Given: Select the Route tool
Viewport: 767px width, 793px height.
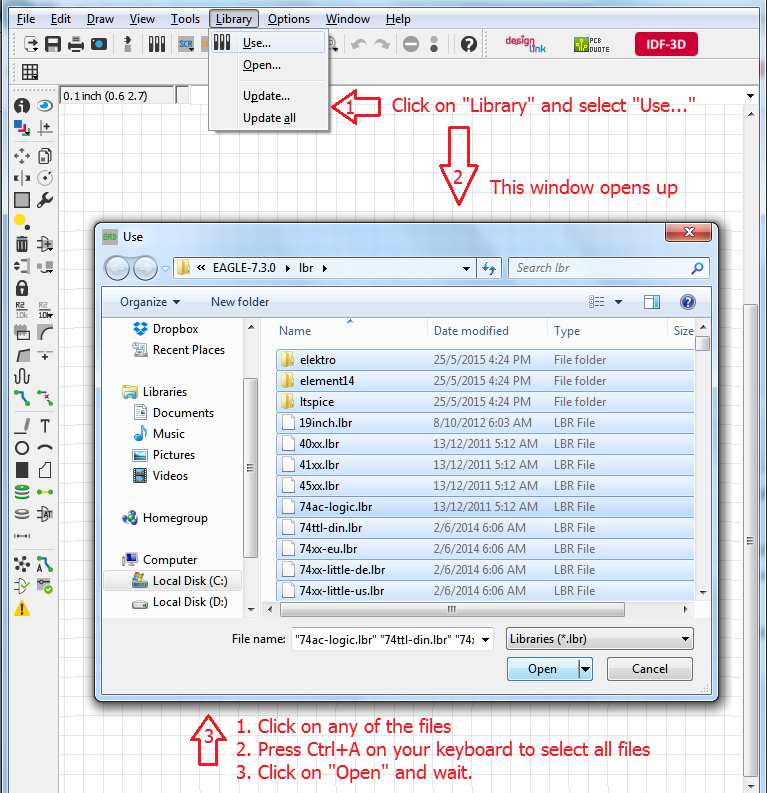Looking at the screenshot, I should coord(22,398).
